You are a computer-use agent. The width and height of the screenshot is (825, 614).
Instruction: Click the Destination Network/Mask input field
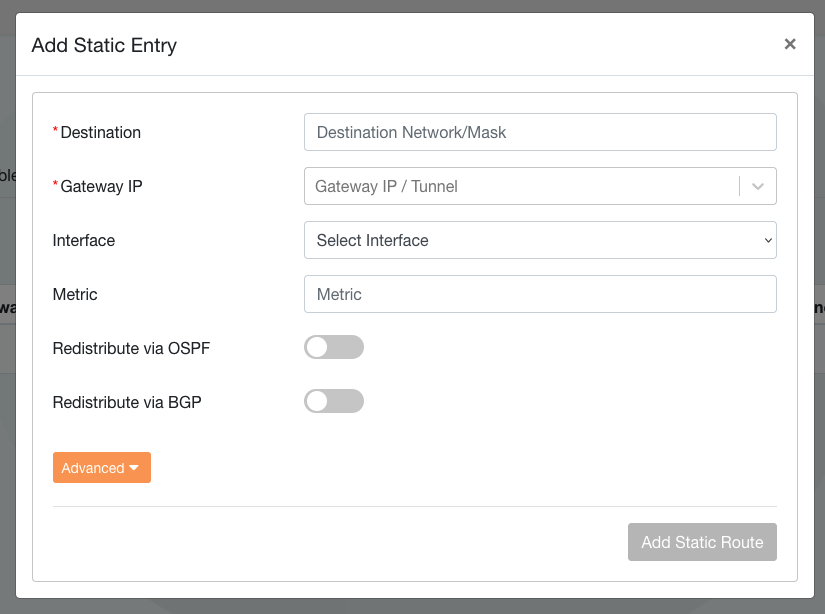coord(540,132)
